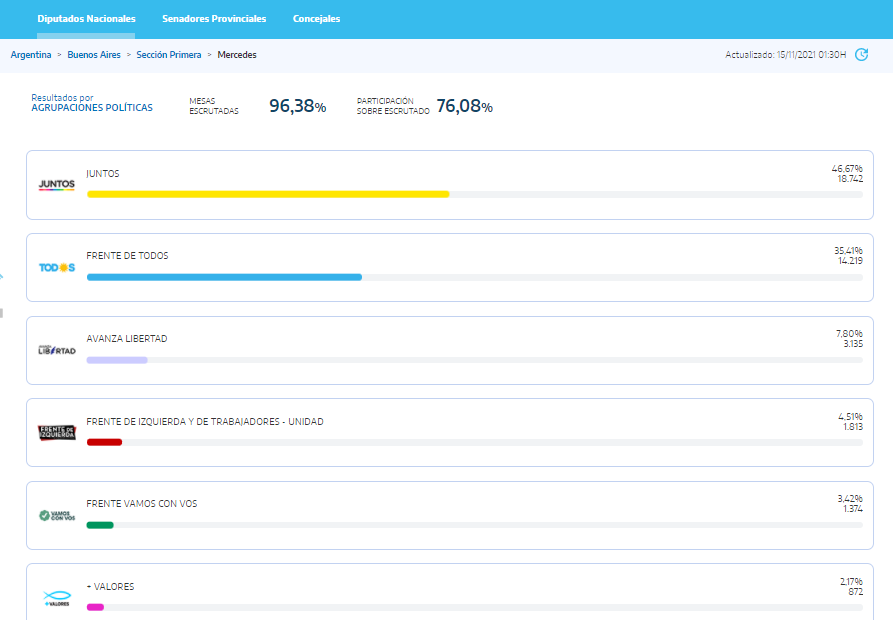Navigate to Buenos Aires breadcrumb link
This screenshot has height=620, width=893.
pyautogui.click(x=94, y=55)
